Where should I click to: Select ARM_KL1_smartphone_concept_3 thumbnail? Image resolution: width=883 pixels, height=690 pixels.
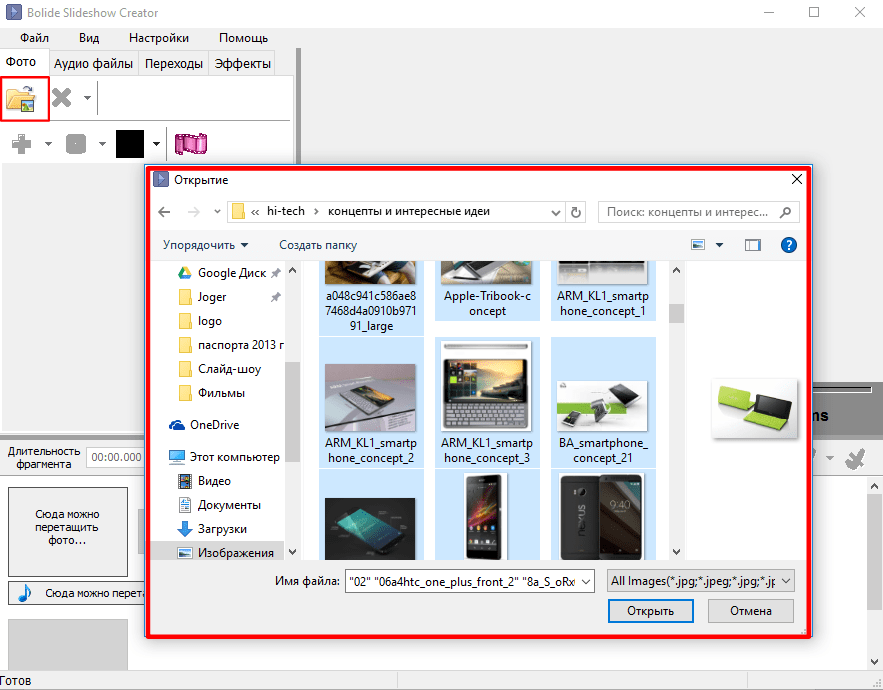click(x=487, y=402)
